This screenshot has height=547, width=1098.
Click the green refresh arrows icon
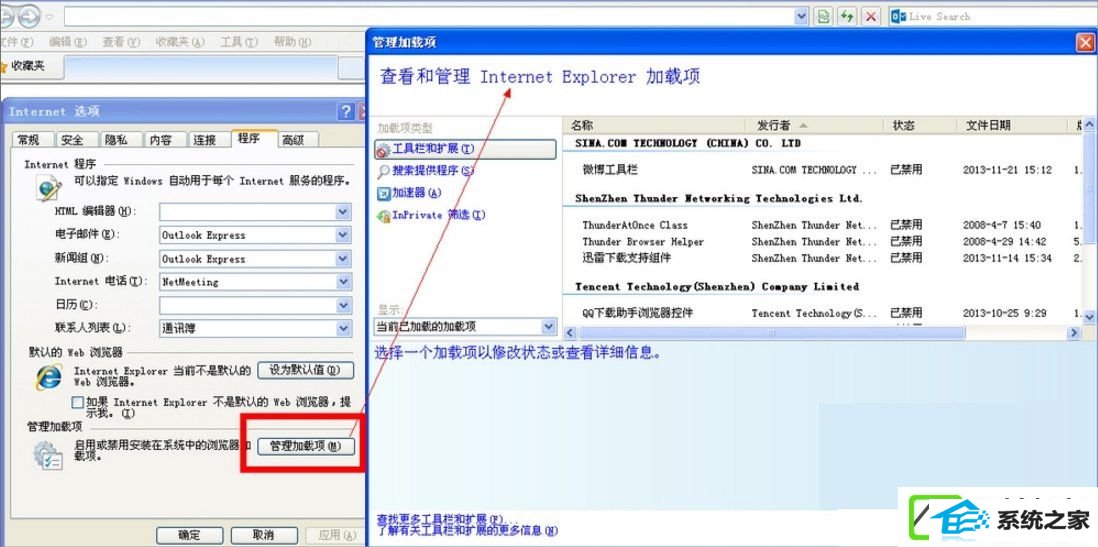(847, 16)
